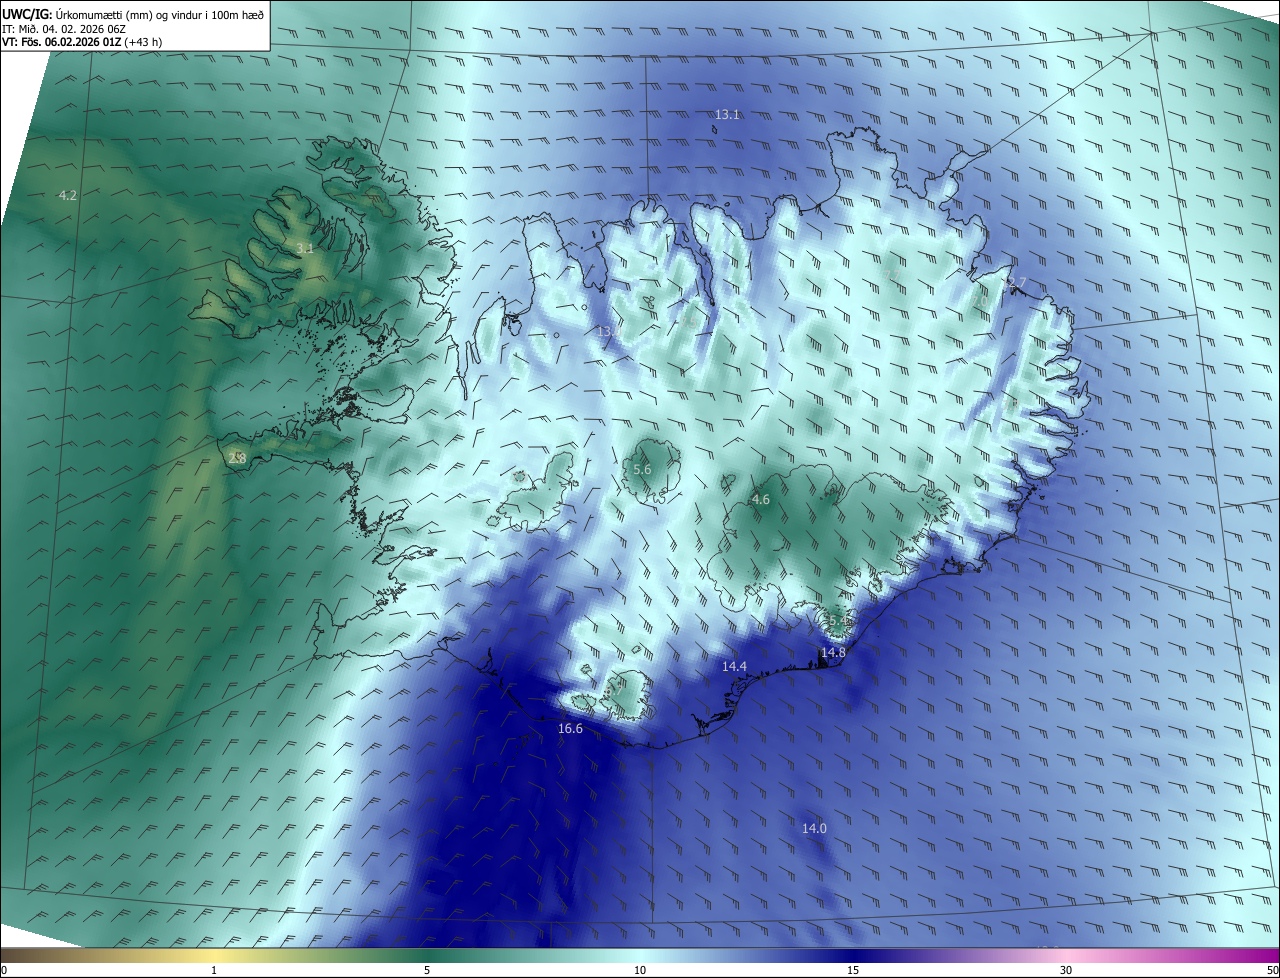Screen dimensions: 1280x978
Task: Click the 14.4 value on the south coast
Action: [734, 667]
